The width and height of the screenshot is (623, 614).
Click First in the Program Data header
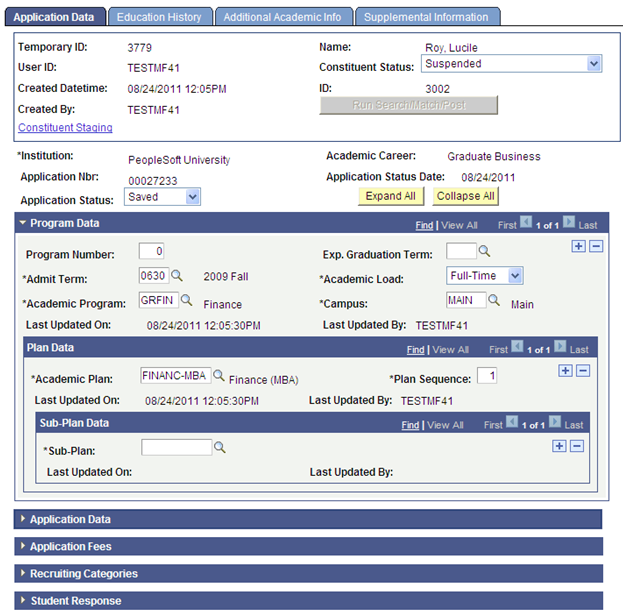[507, 225]
